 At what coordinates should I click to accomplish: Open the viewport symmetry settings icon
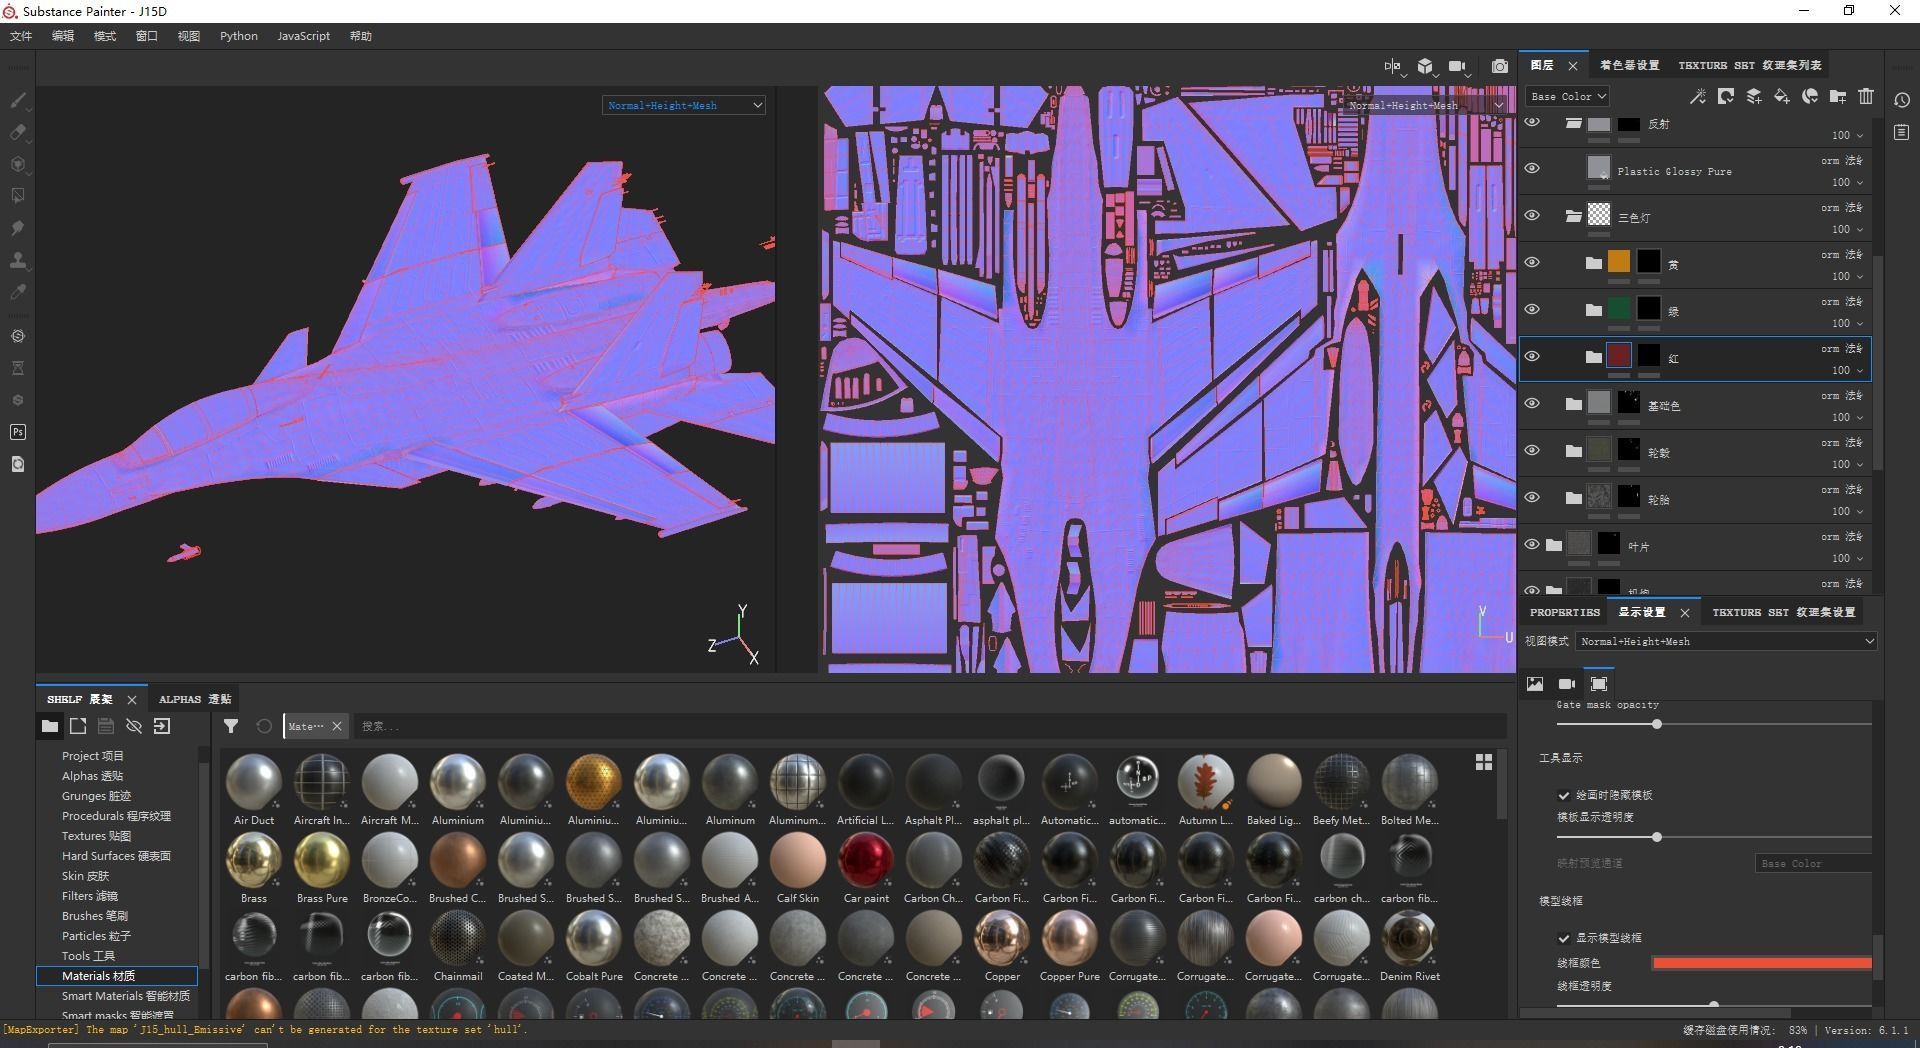click(1393, 66)
